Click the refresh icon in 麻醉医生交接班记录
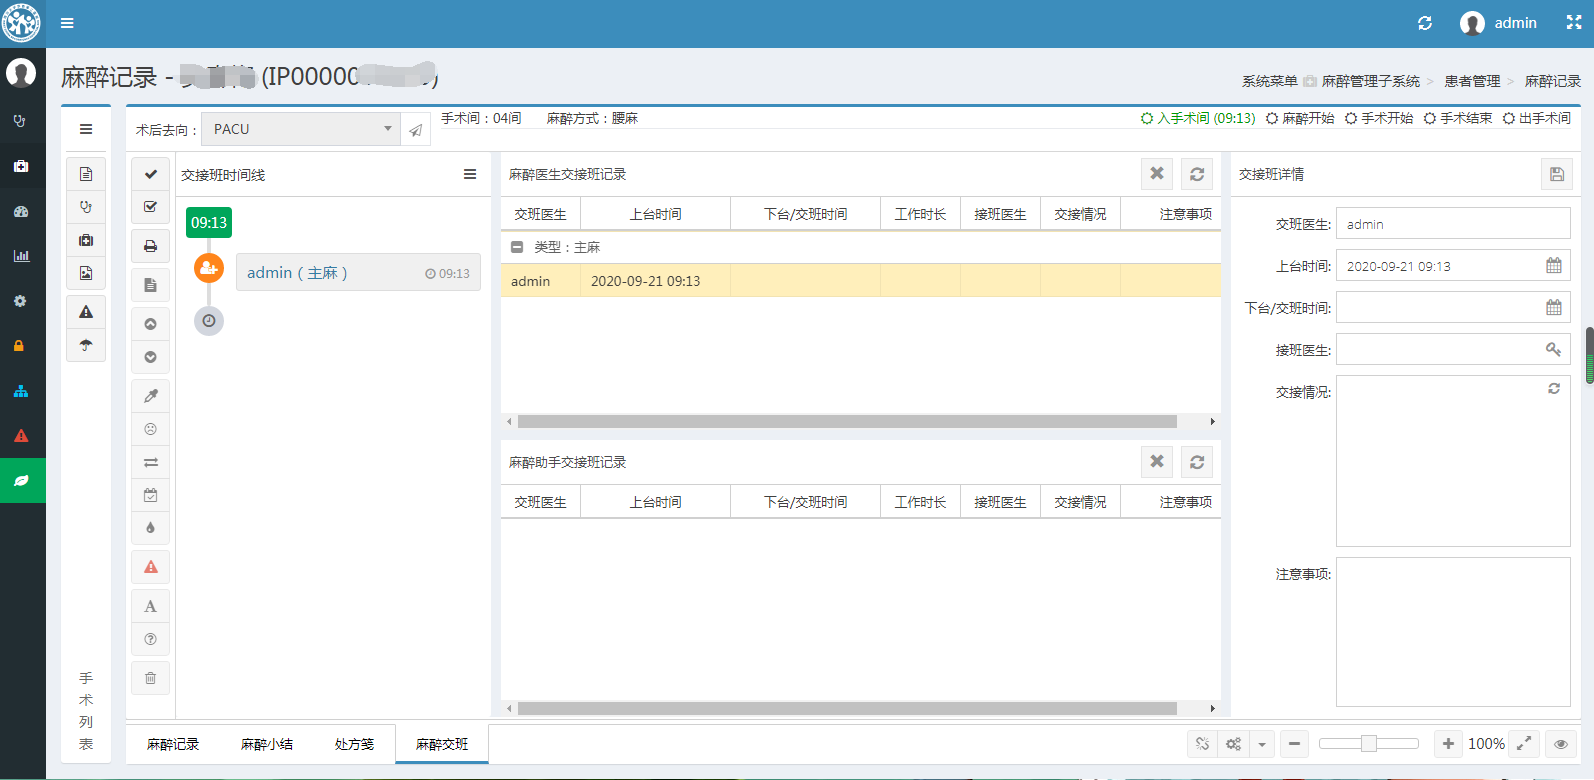The height and width of the screenshot is (780, 1594). tap(1197, 174)
